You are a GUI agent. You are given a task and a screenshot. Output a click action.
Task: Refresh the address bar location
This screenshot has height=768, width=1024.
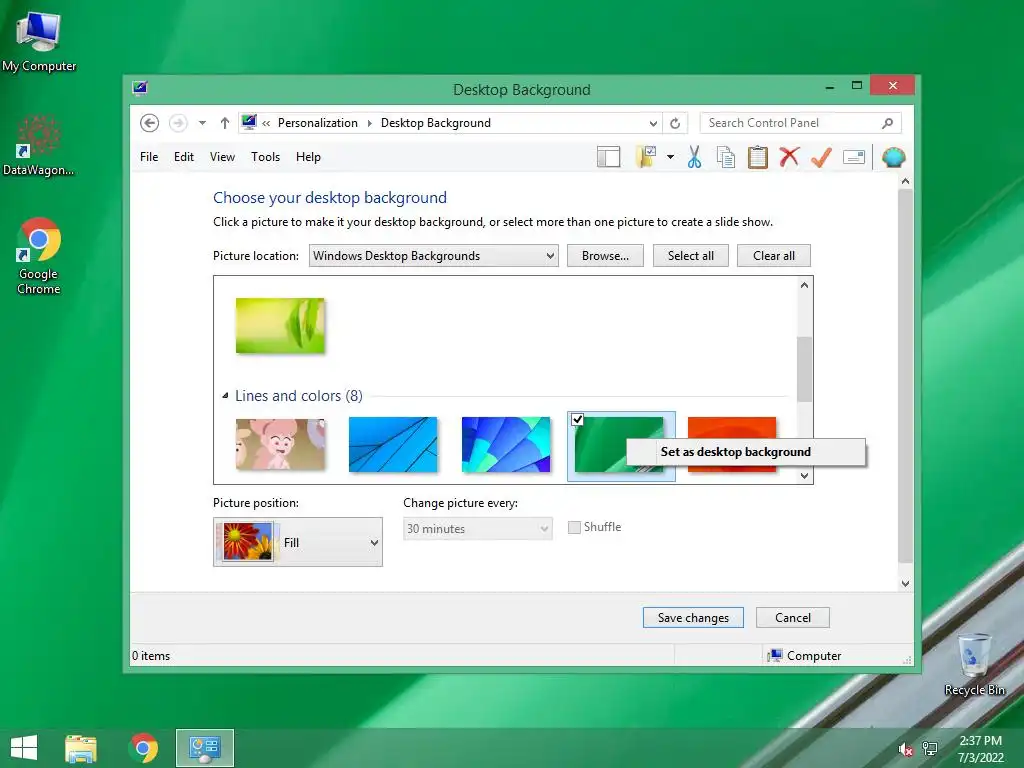coord(675,123)
